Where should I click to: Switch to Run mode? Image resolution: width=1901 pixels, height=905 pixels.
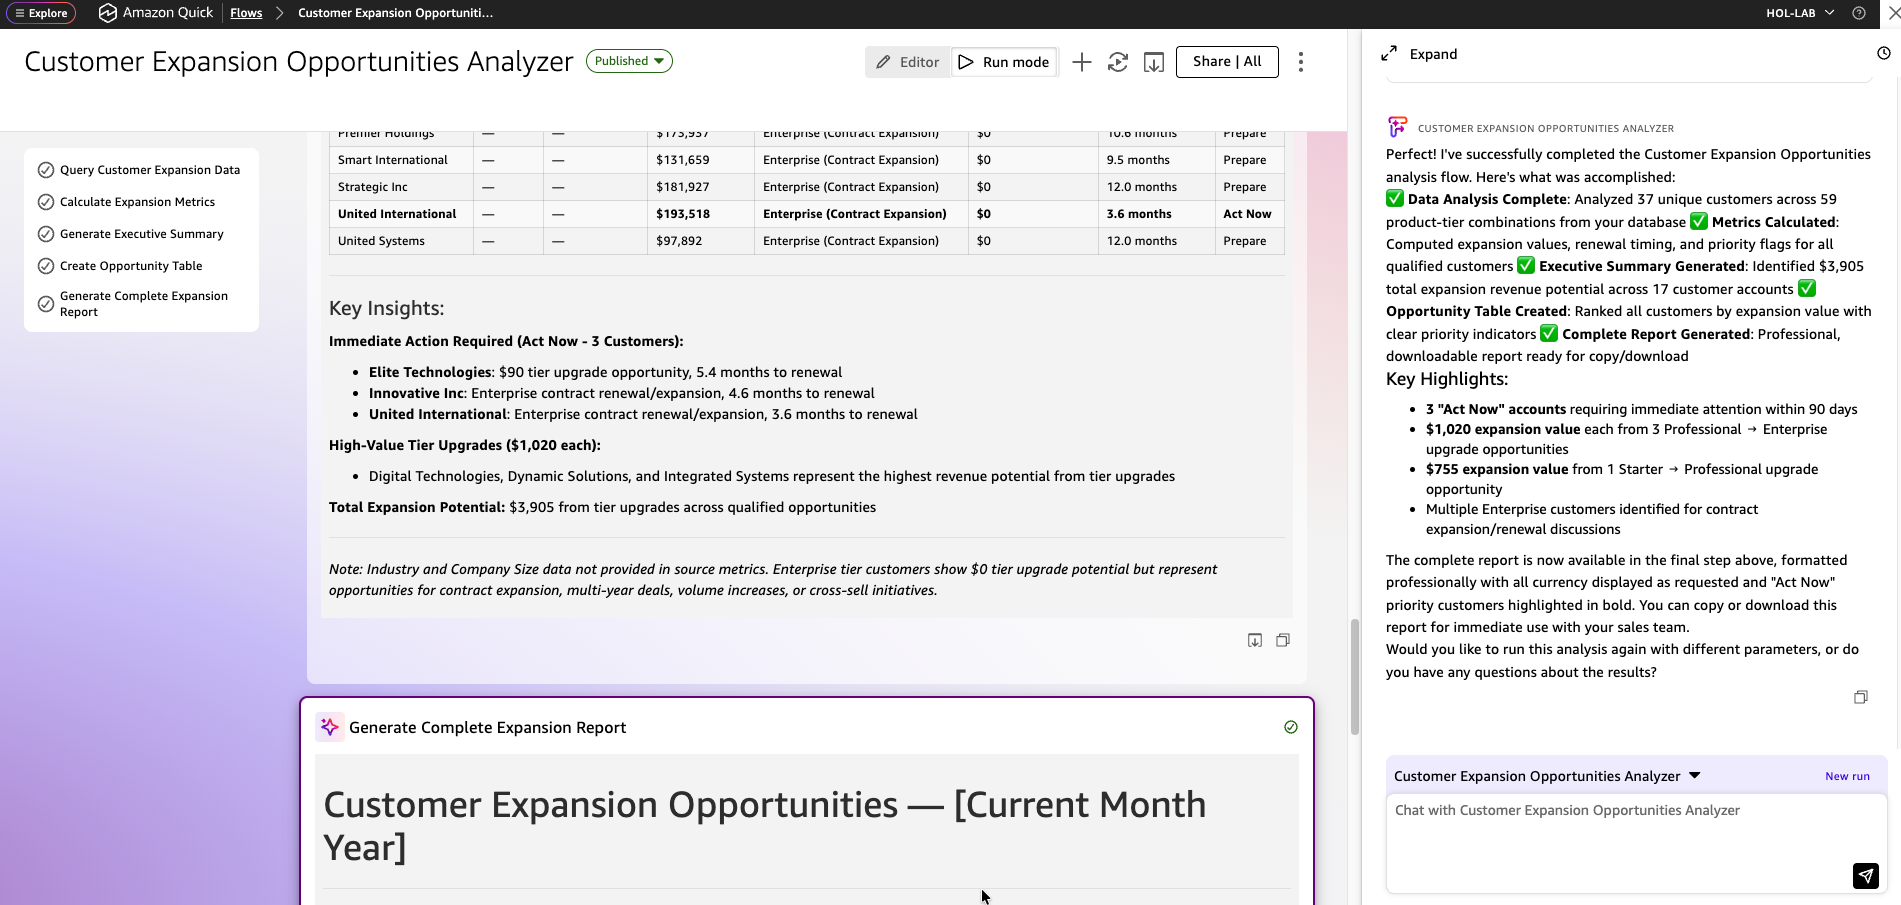click(1004, 62)
